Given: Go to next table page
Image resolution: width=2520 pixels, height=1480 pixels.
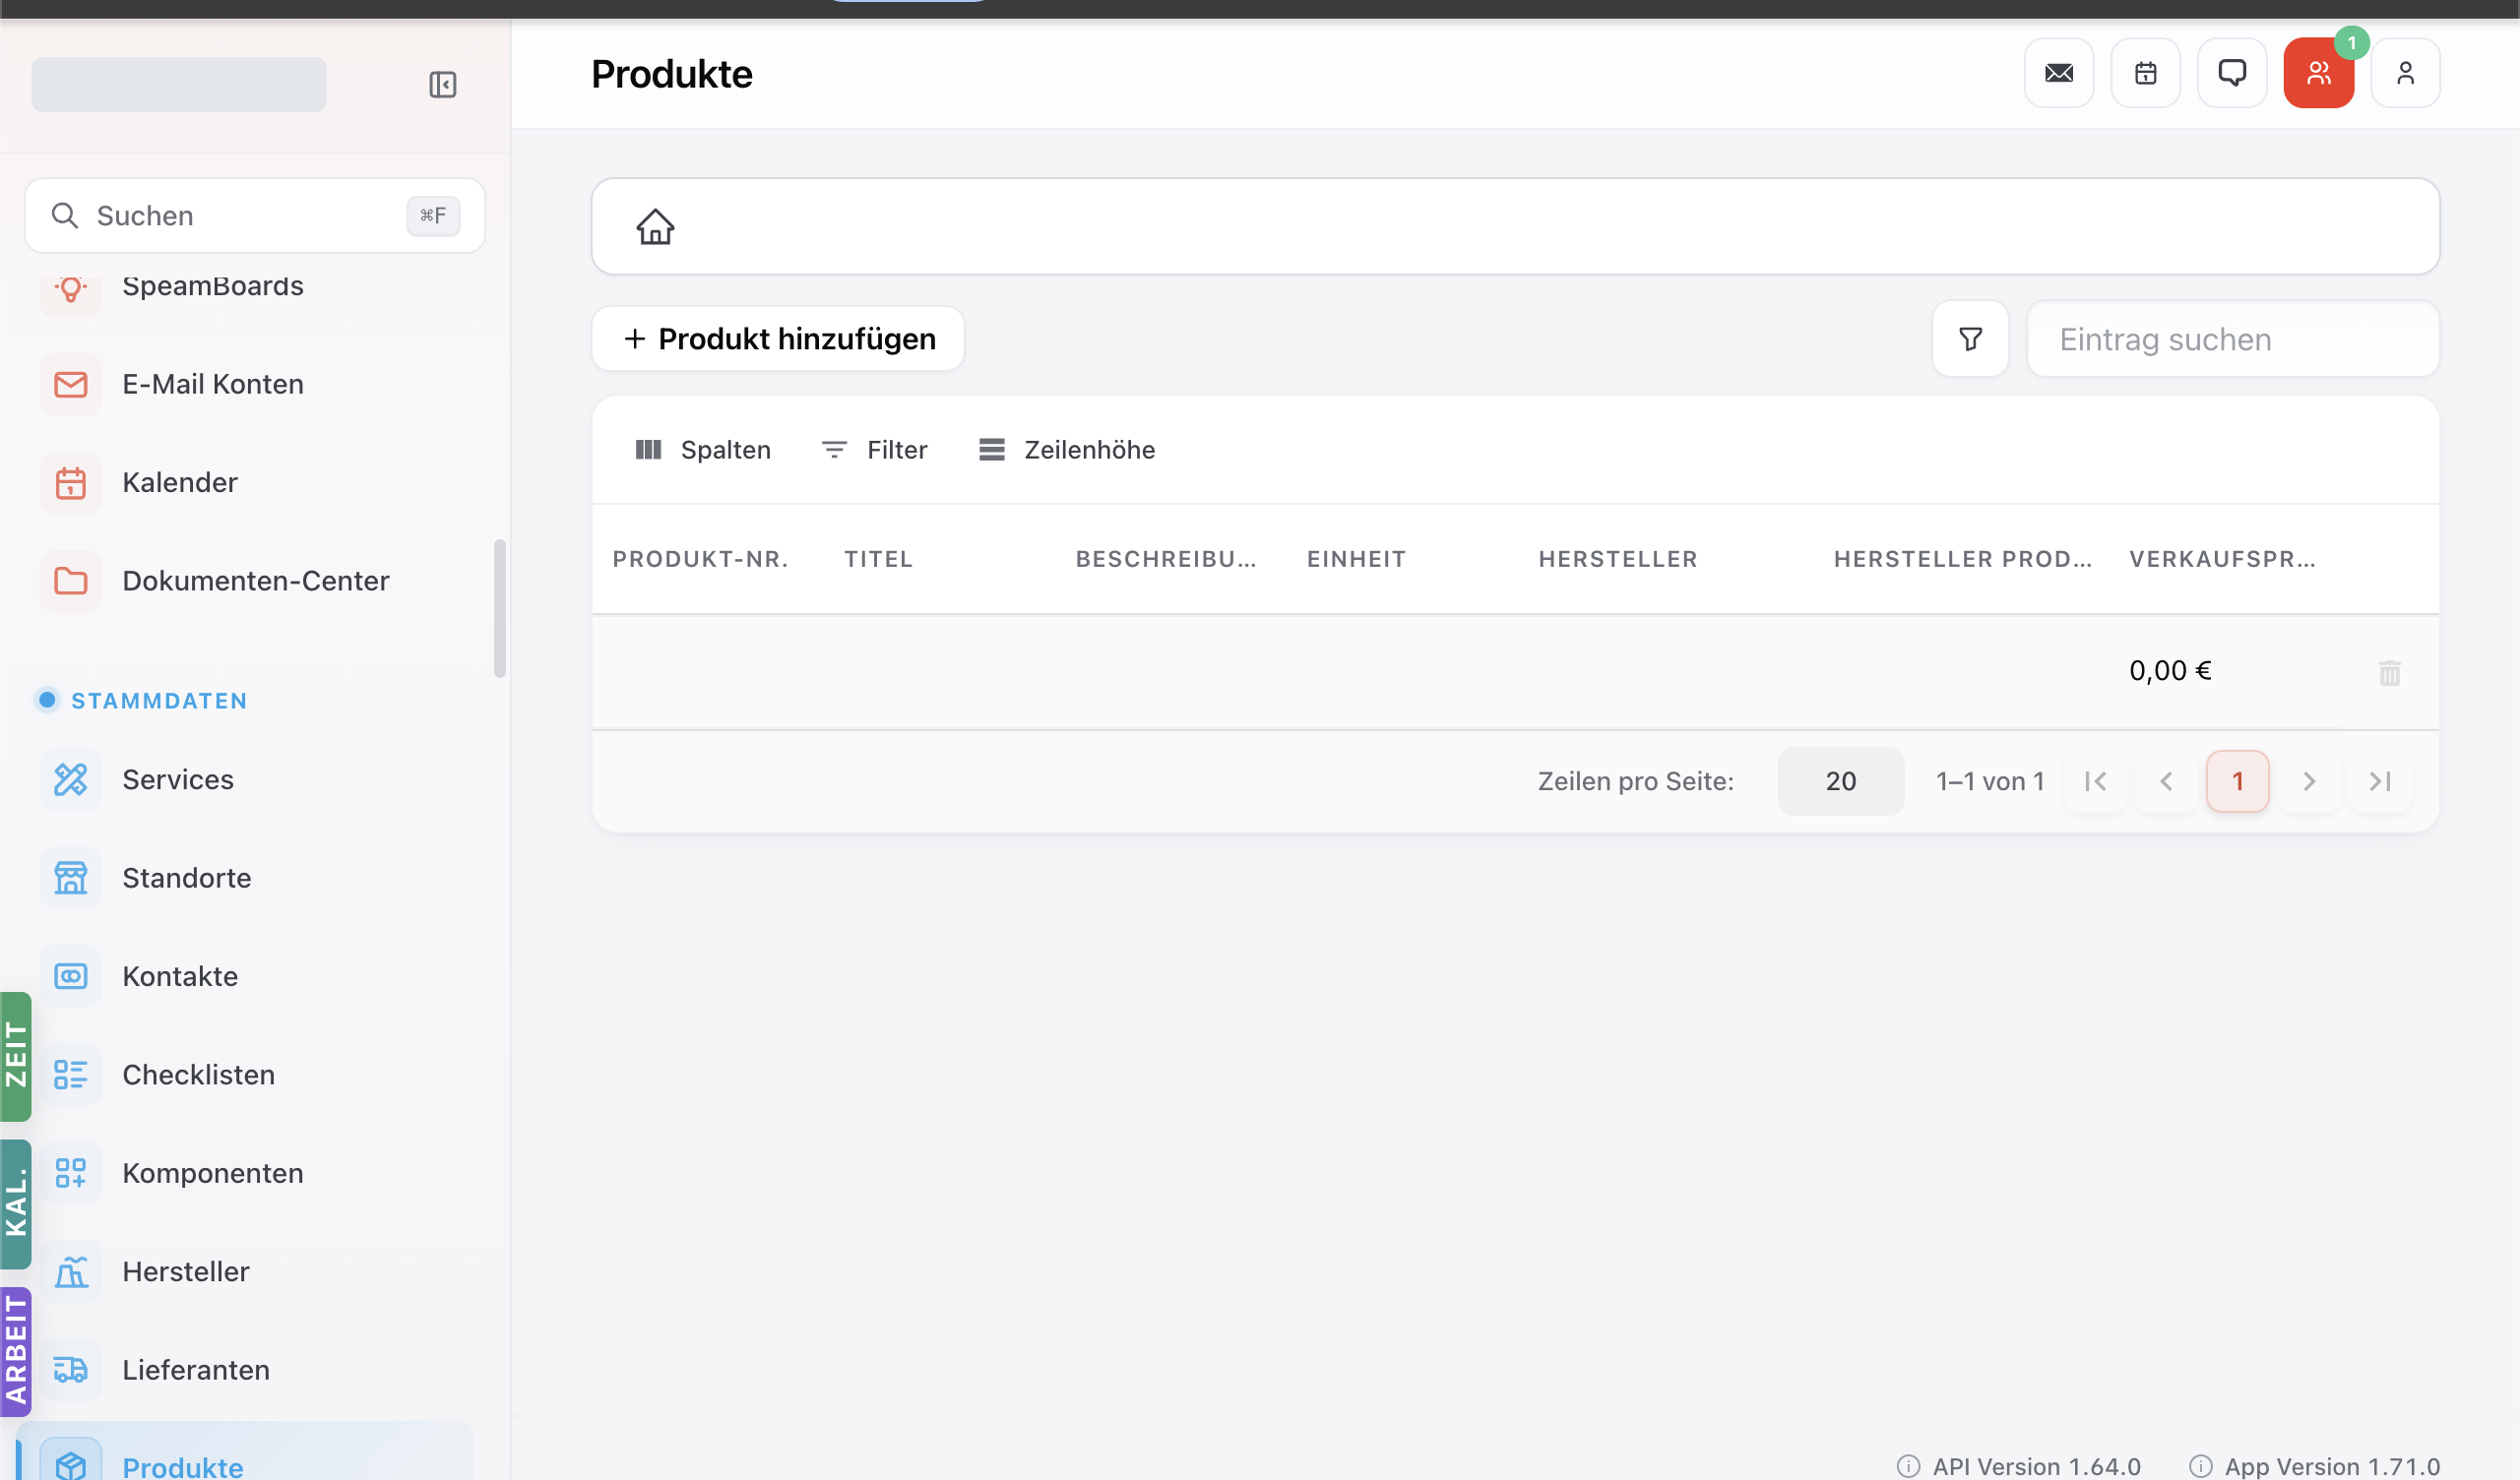Looking at the screenshot, I should tap(2309, 781).
